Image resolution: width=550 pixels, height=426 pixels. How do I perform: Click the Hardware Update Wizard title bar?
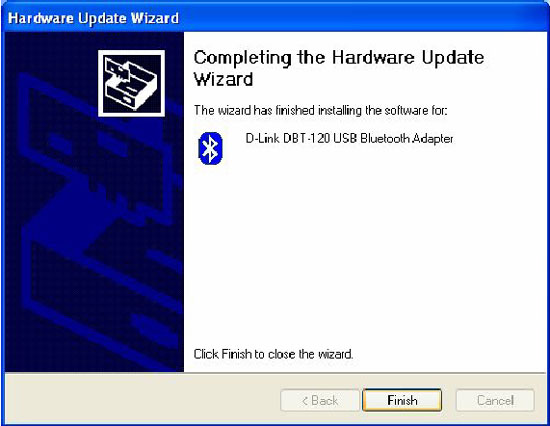tap(275, 18)
